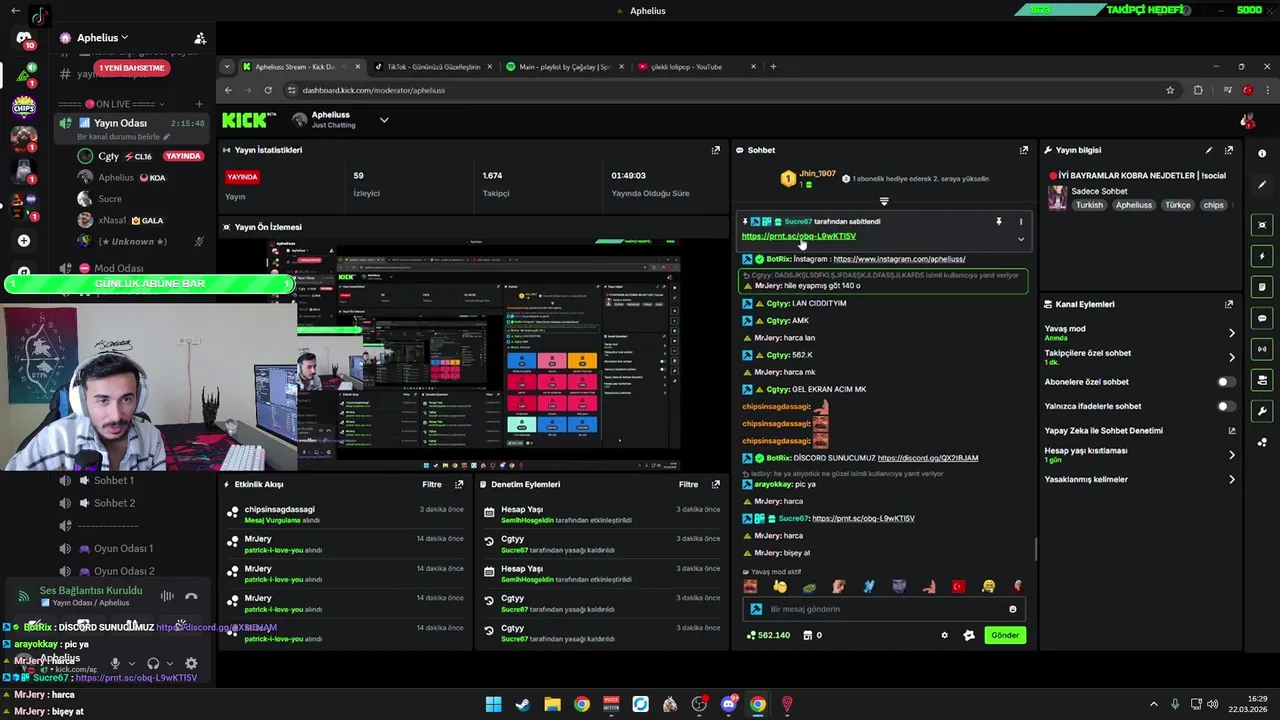Open the discord.gg invite link in chat
This screenshot has height=720, width=1280.
point(928,458)
